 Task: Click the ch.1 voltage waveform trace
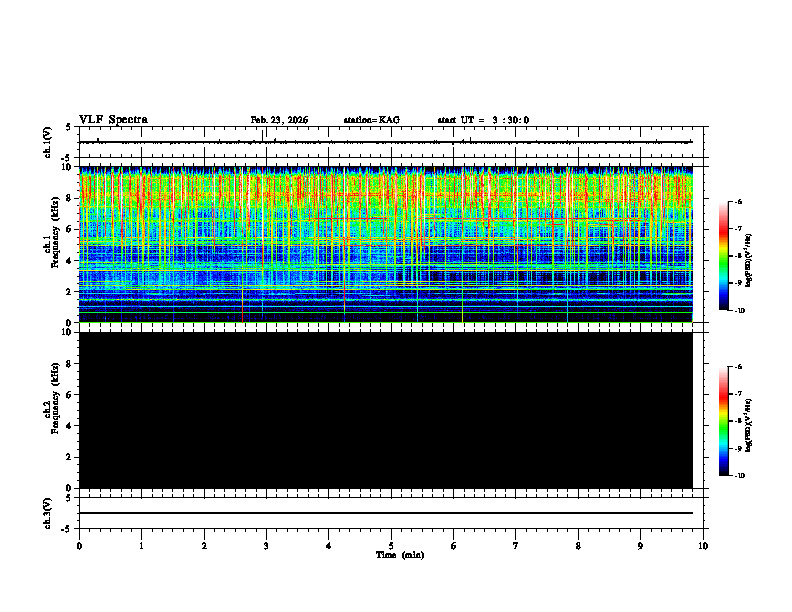click(386, 142)
